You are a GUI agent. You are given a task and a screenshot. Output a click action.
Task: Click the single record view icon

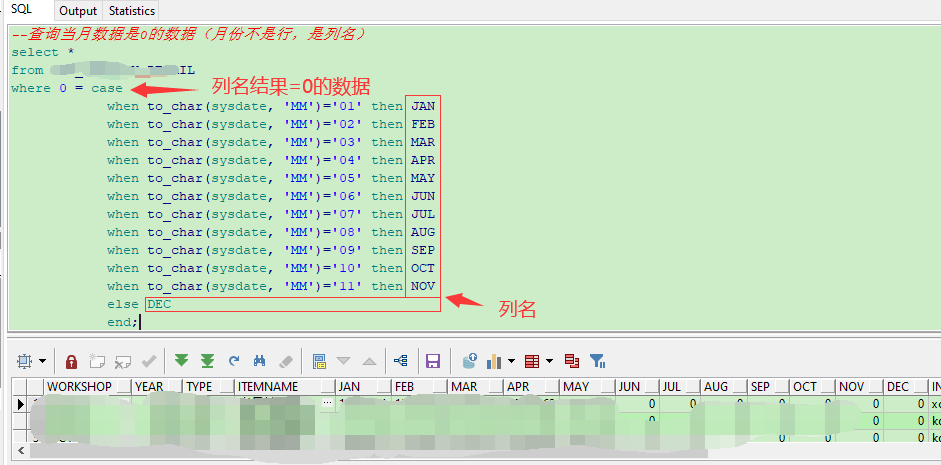click(x=319, y=361)
